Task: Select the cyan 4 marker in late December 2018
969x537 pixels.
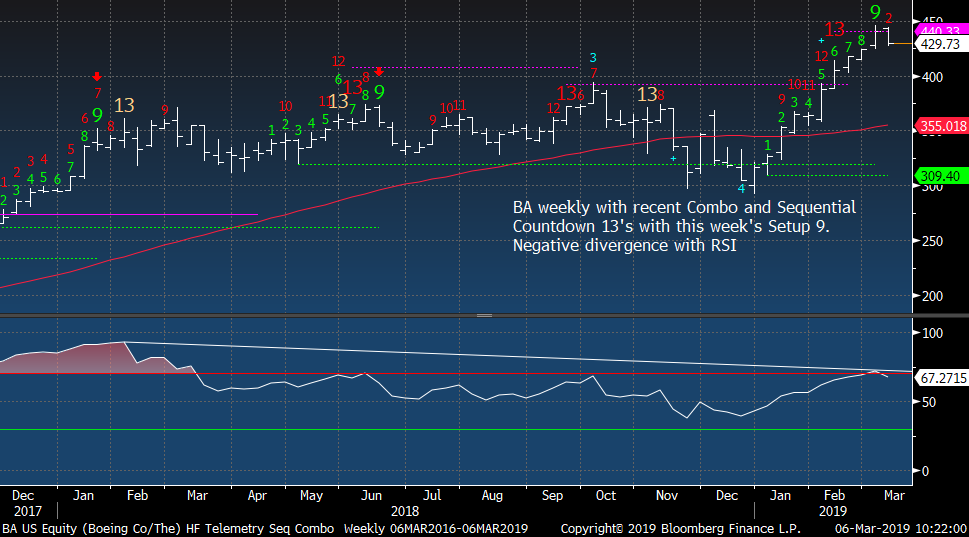Action: [741, 188]
